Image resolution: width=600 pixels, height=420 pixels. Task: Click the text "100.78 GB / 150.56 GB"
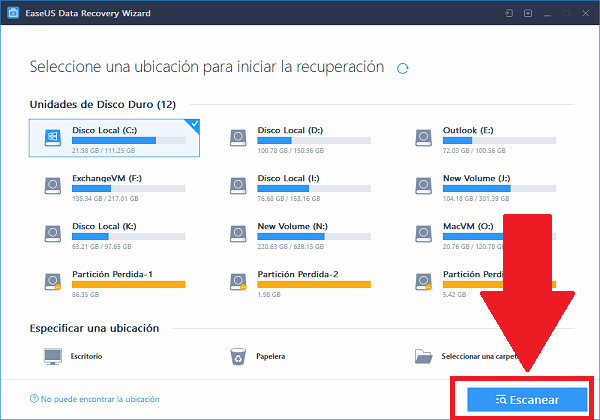click(x=290, y=151)
